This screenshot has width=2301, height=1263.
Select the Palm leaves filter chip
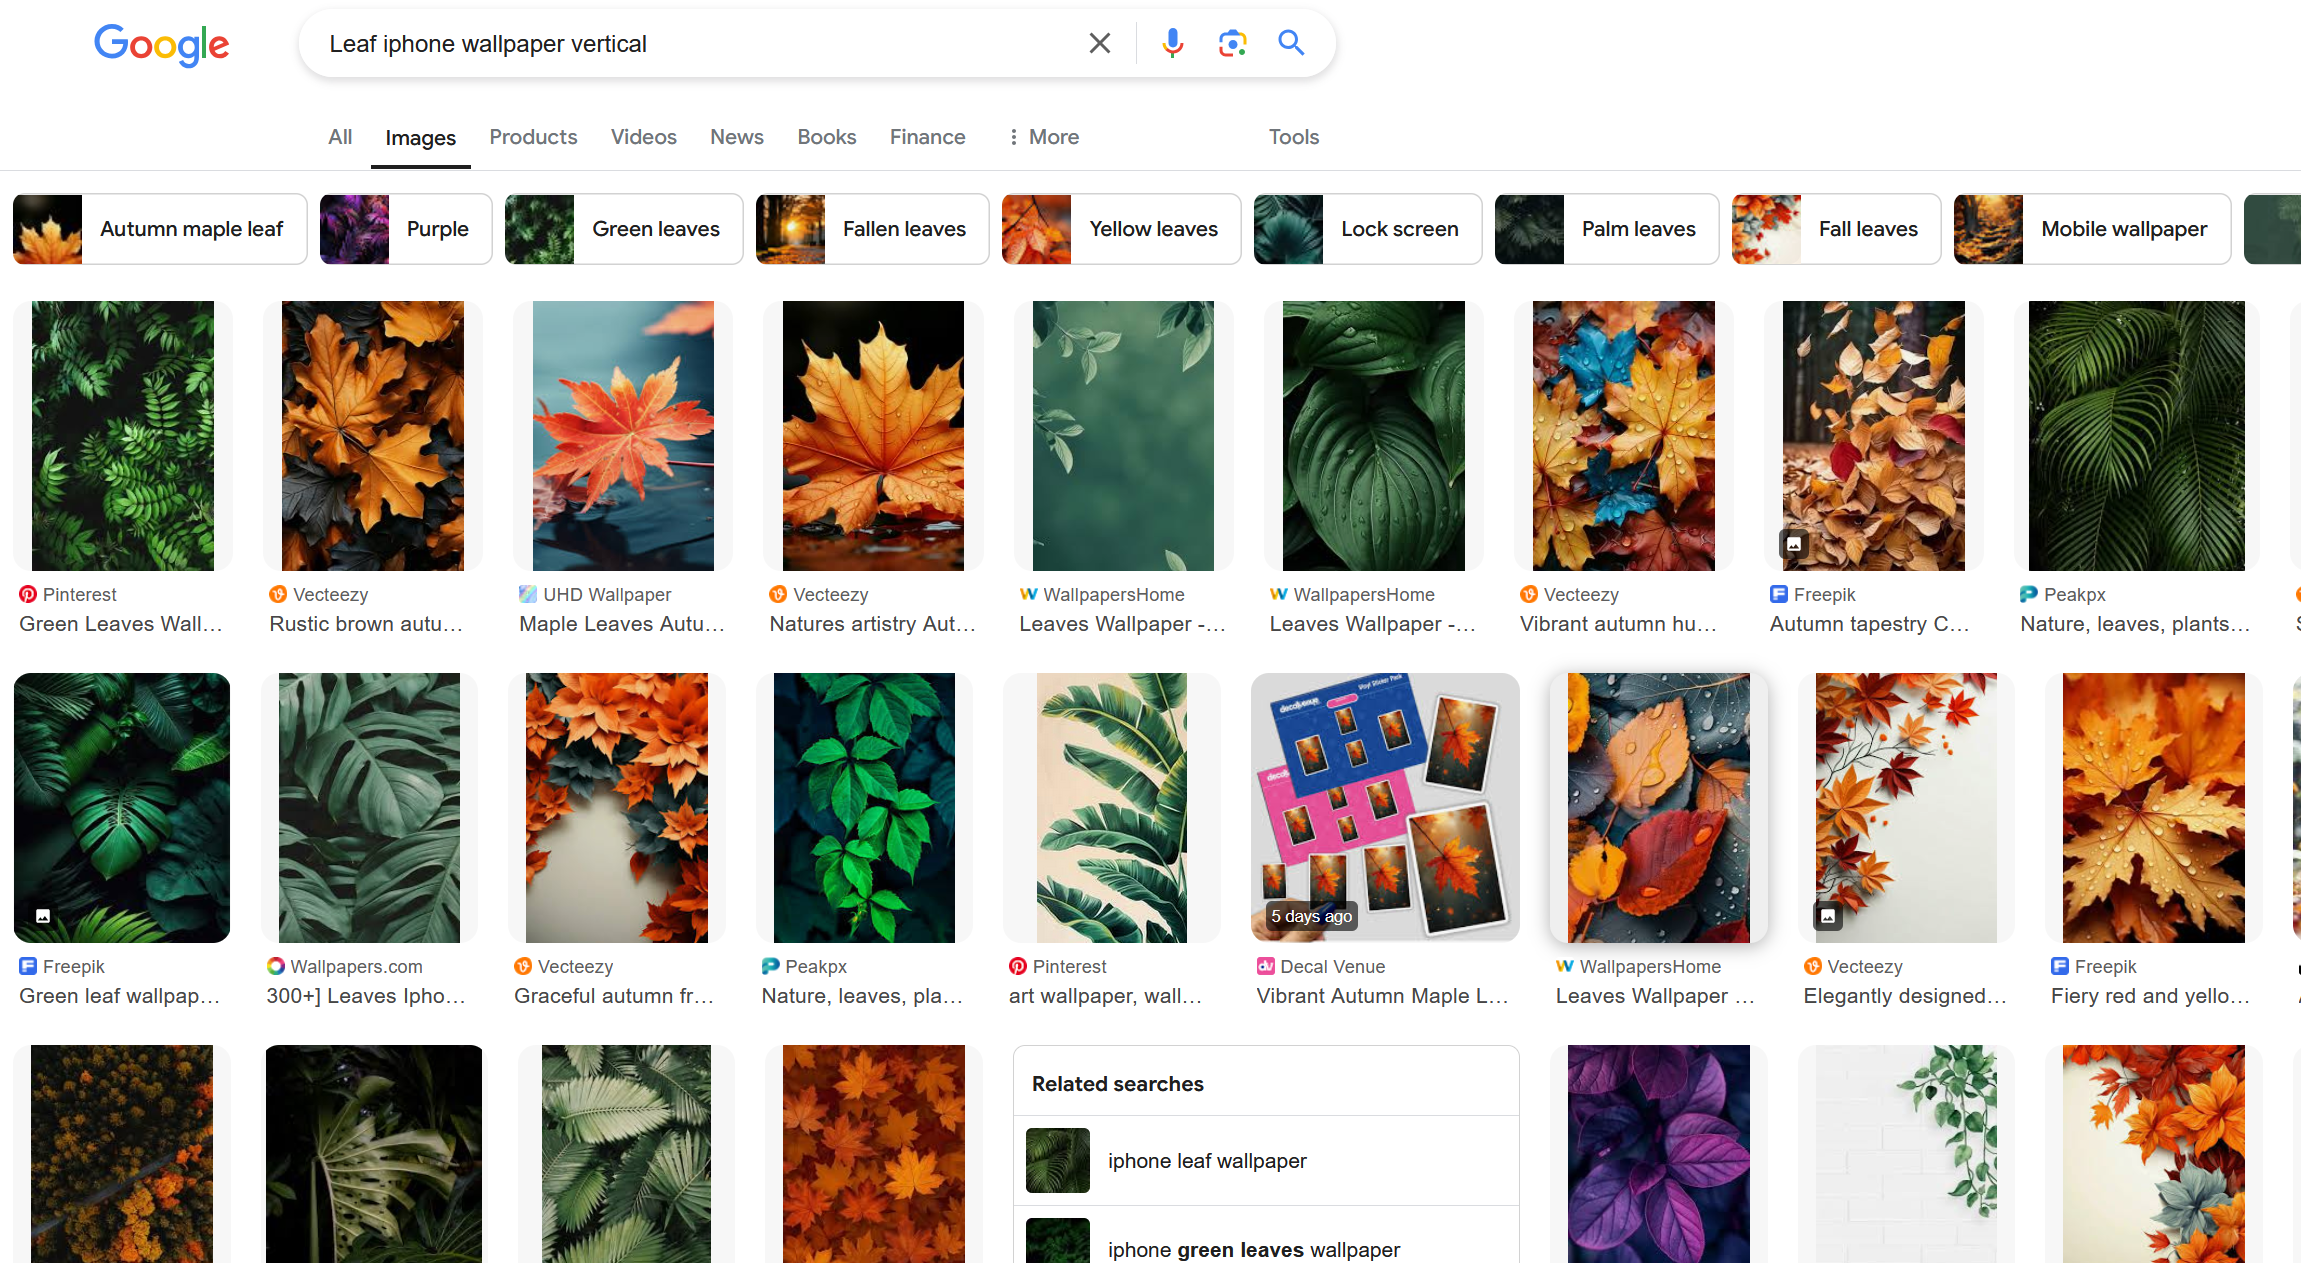coord(1606,229)
